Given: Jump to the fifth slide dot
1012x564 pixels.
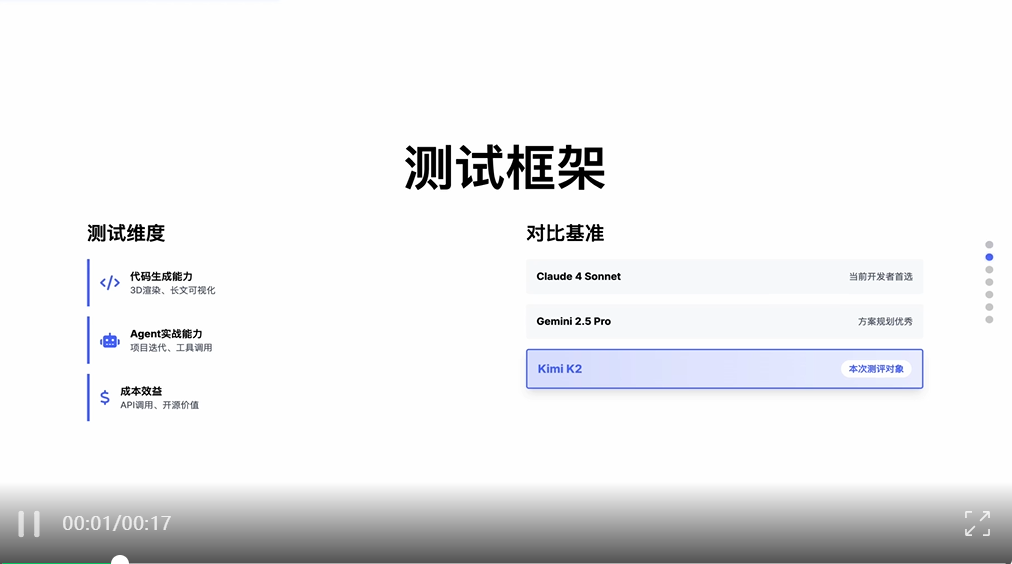Looking at the screenshot, I should tap(989, 294).
